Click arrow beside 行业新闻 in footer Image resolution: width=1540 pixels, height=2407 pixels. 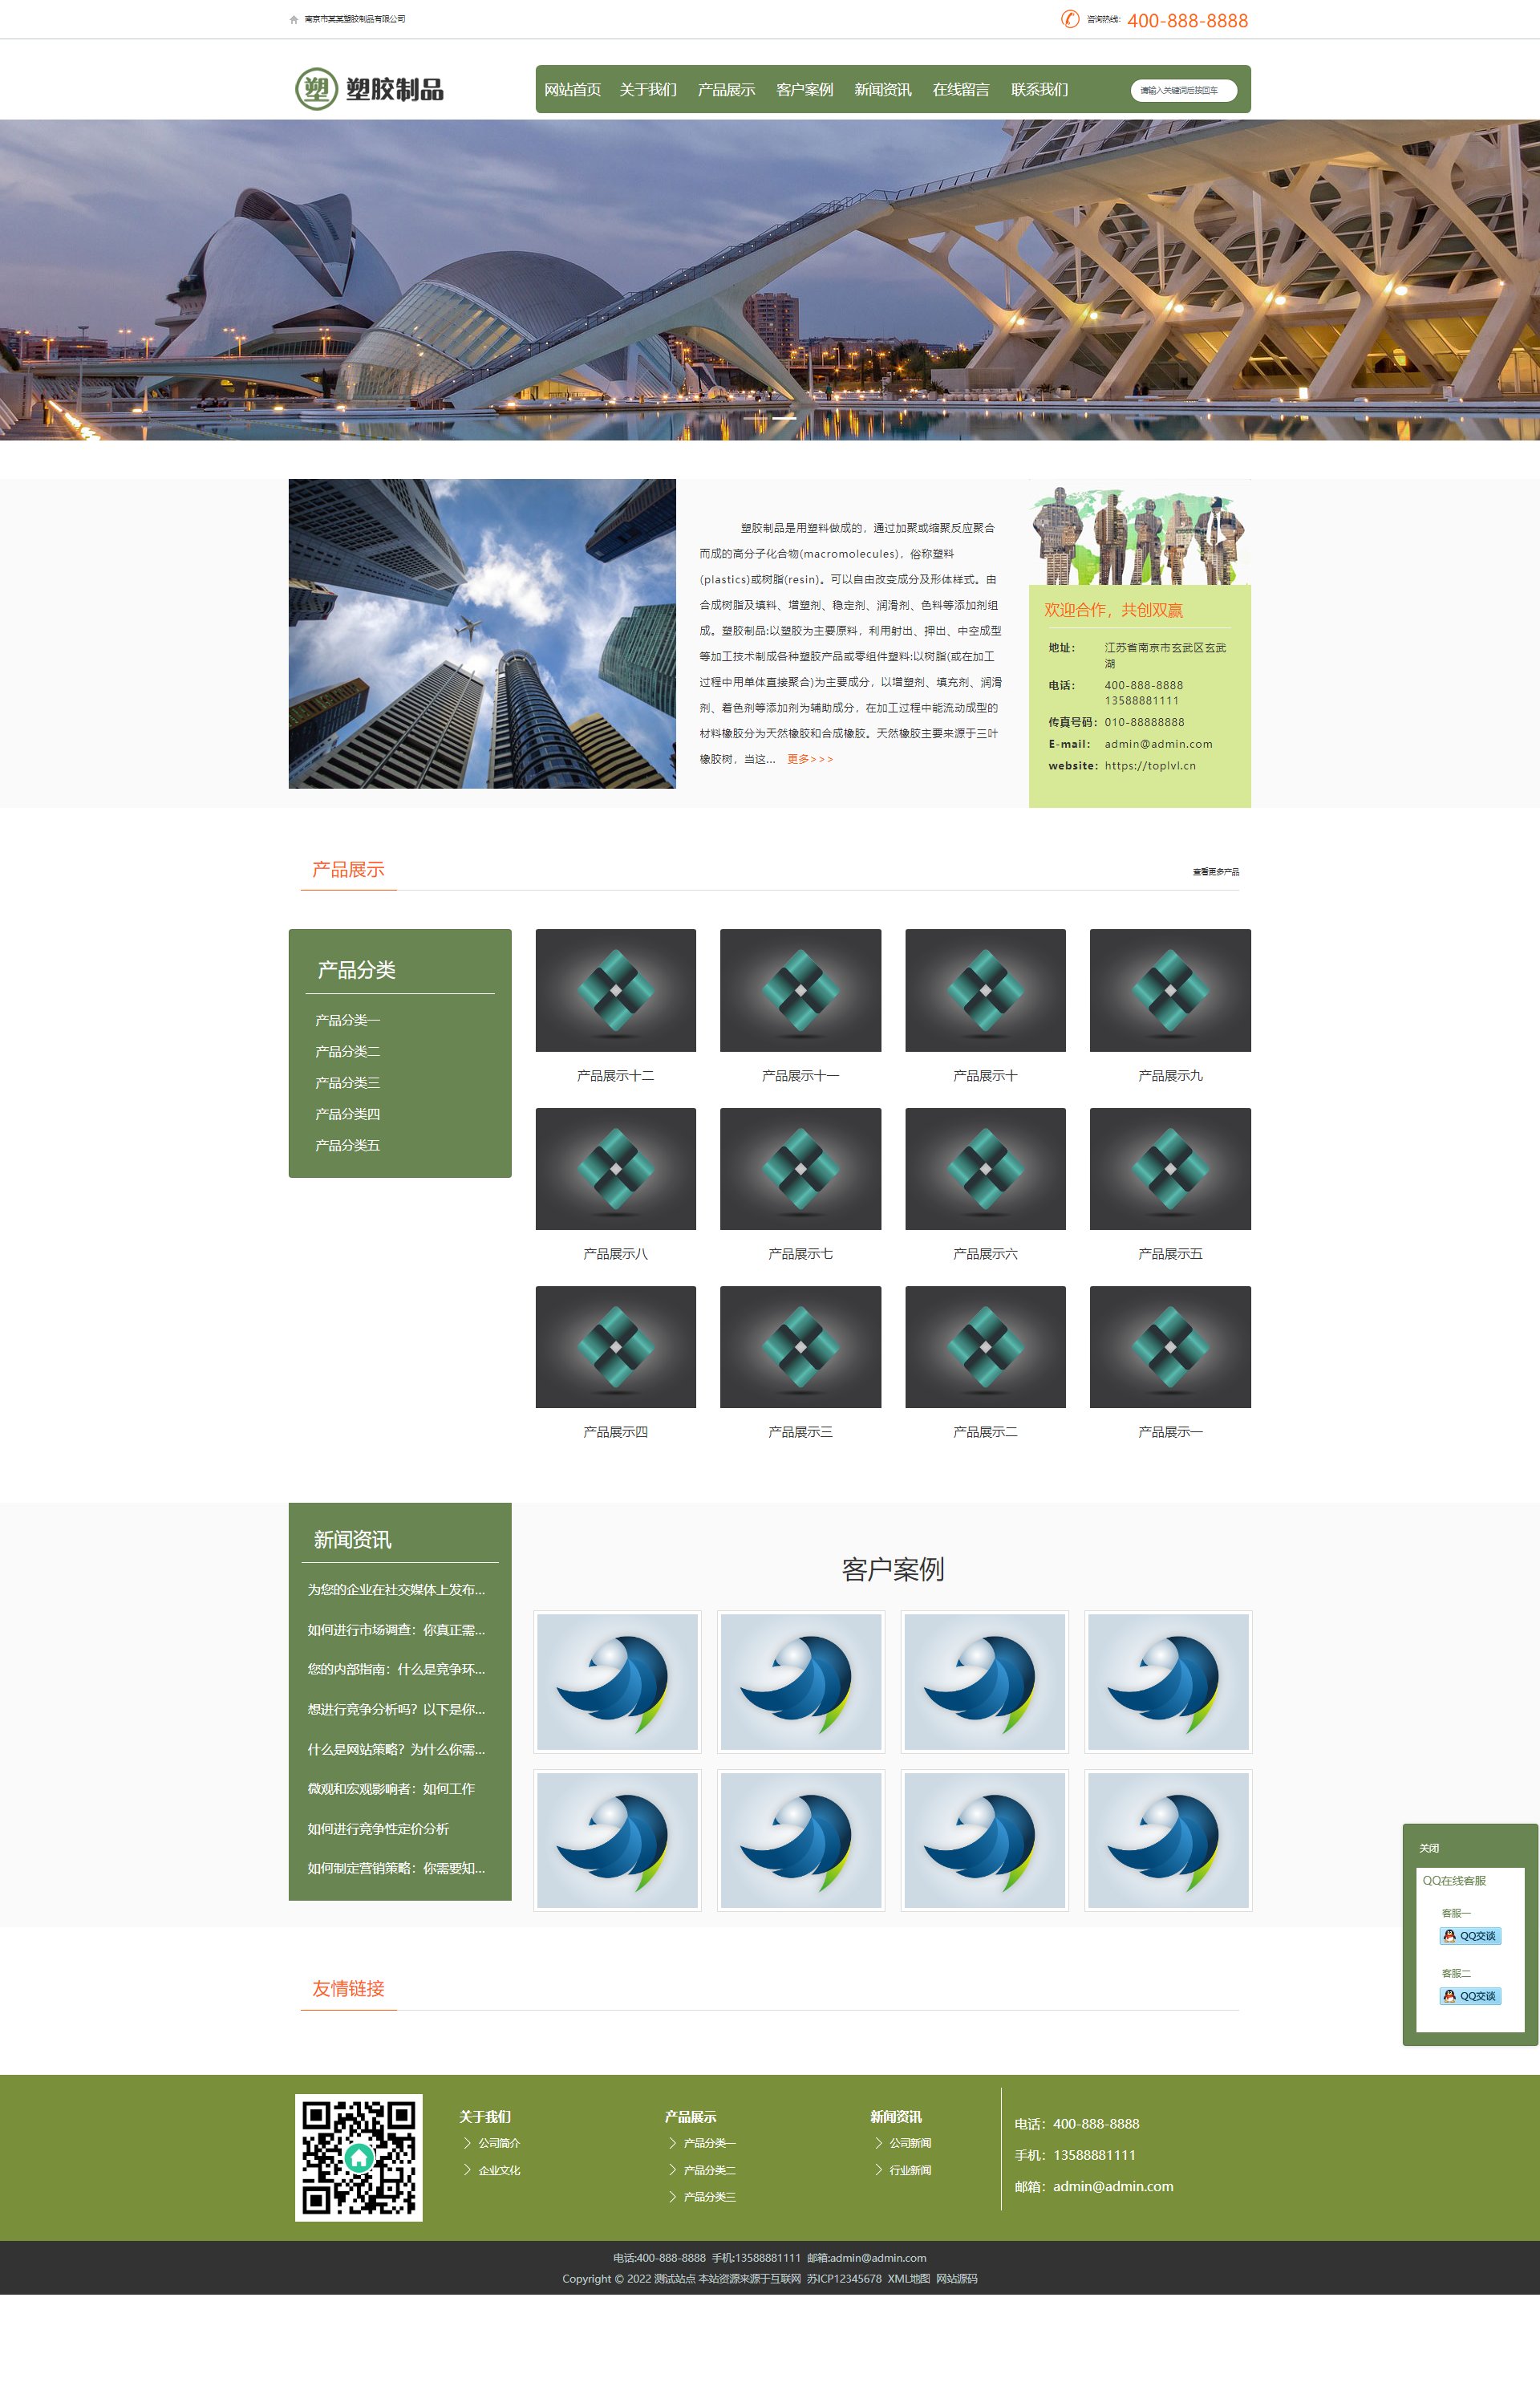click(878, 2169)
